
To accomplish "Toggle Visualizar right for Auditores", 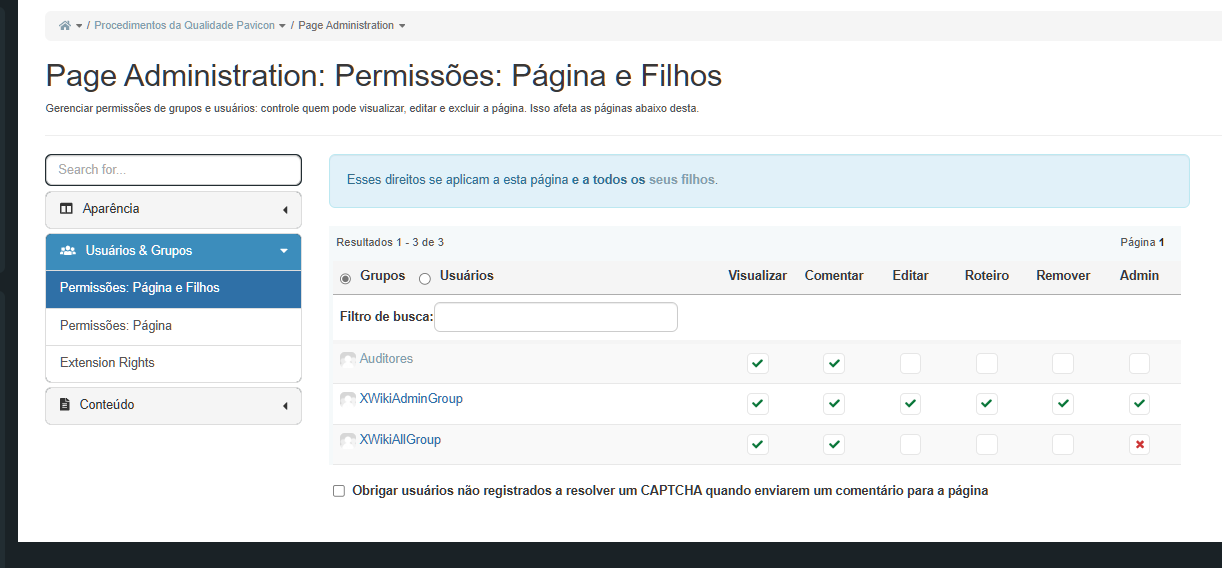I will tap(758, 363).
